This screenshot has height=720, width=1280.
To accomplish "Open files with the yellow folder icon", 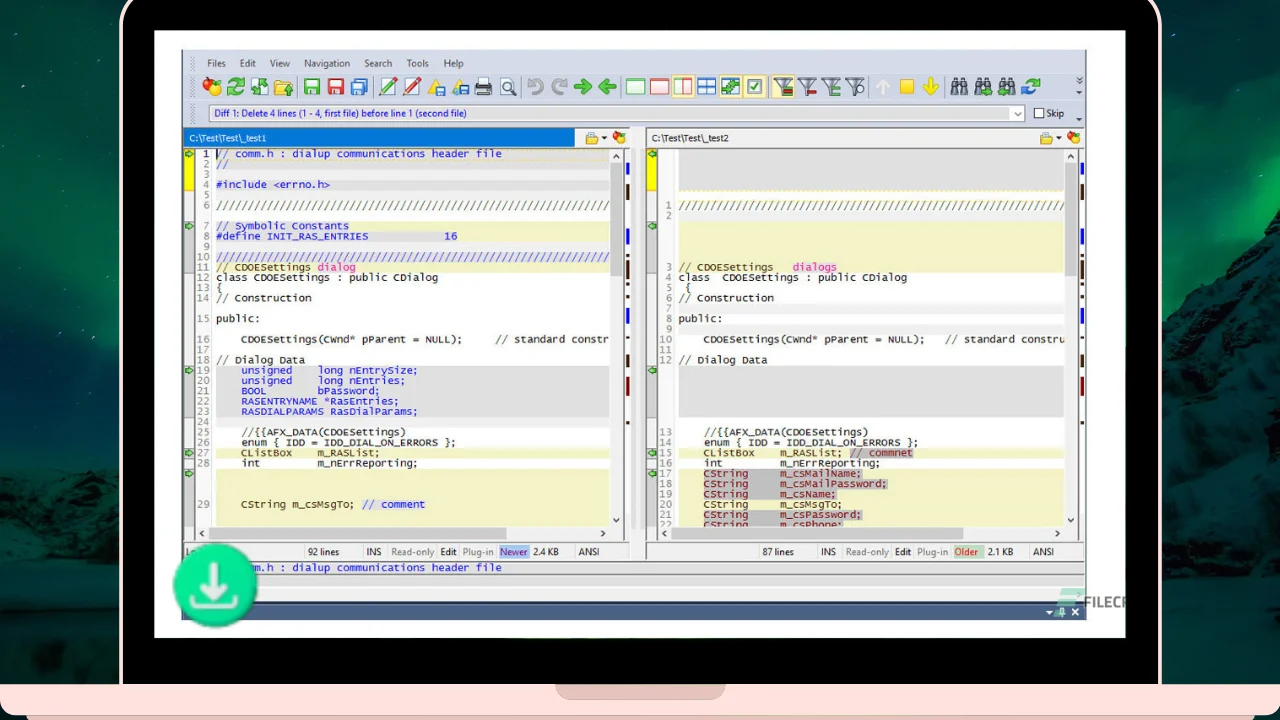I will point(284,87).
